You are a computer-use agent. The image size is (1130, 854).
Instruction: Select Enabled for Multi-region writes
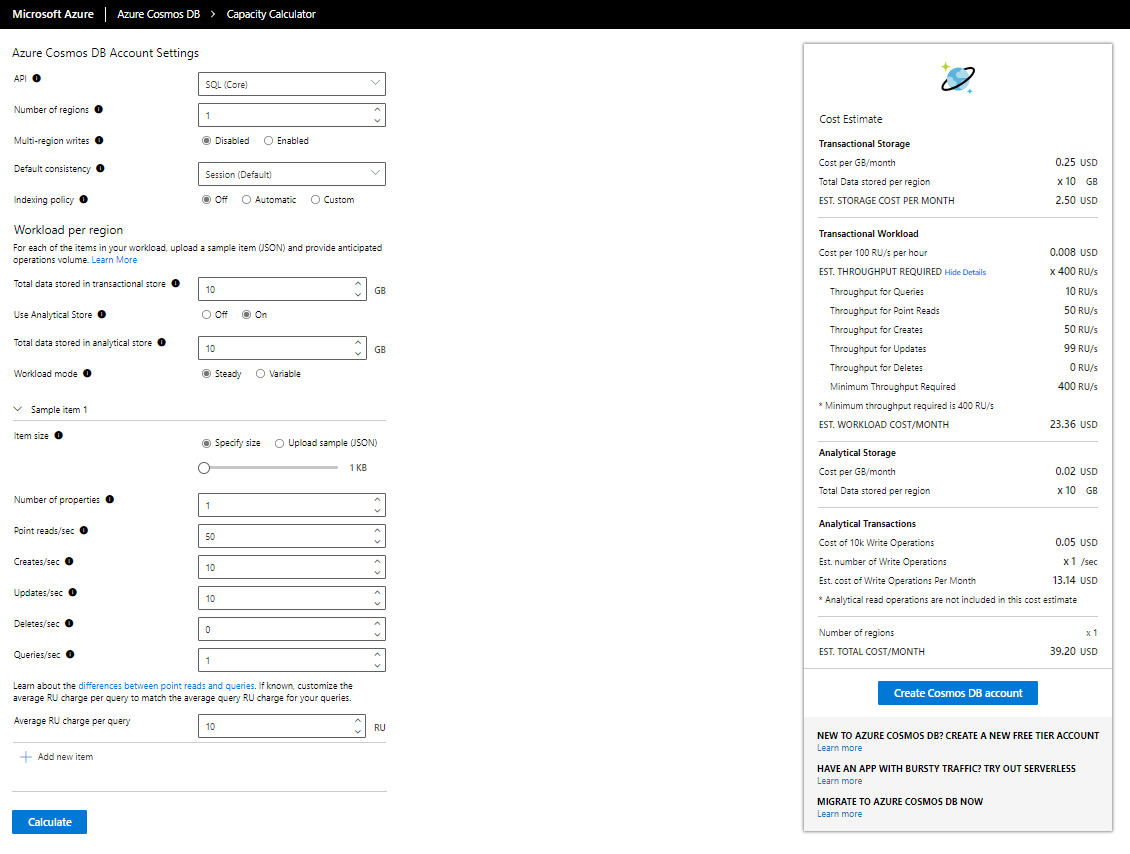pyautogui.click(x=269, y=141)
